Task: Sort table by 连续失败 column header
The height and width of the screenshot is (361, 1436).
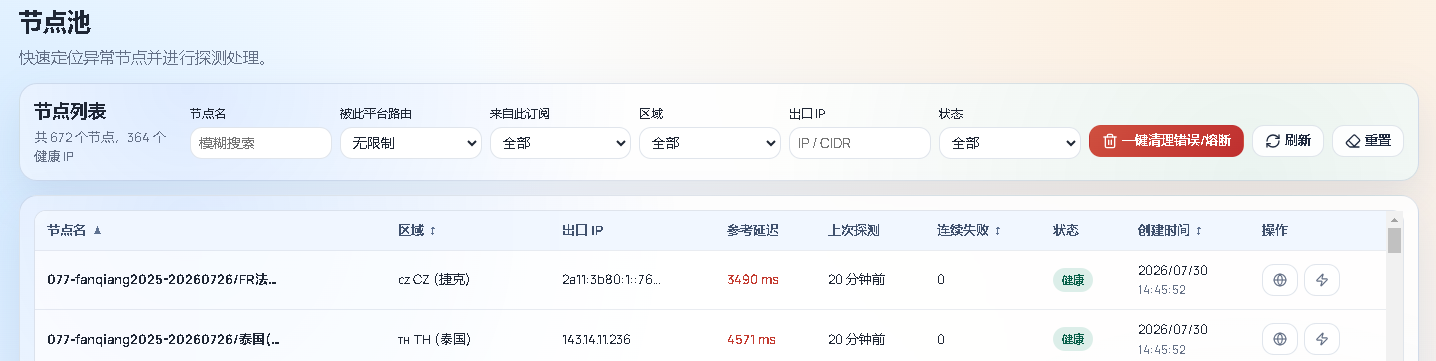Action: [x=969, y=230]
